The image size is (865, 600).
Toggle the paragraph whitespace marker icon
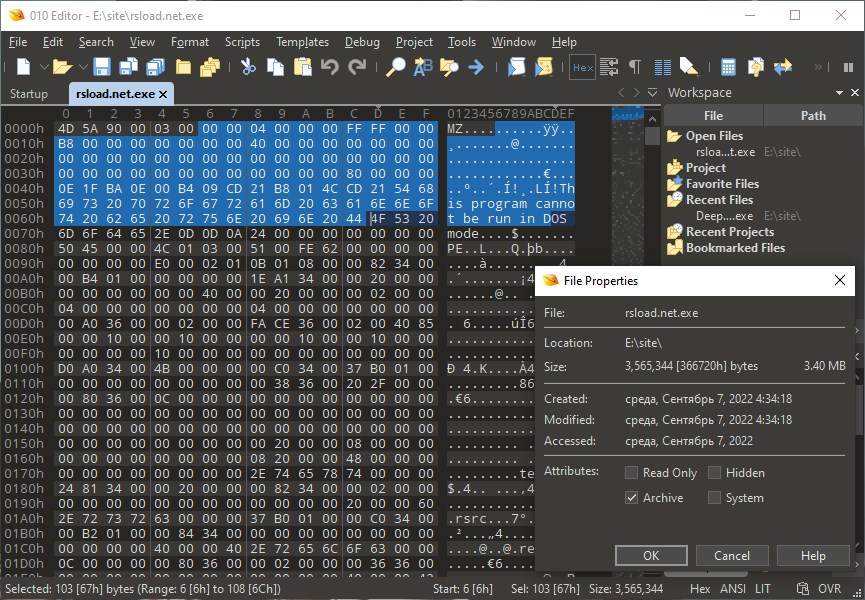coord(636,67)
